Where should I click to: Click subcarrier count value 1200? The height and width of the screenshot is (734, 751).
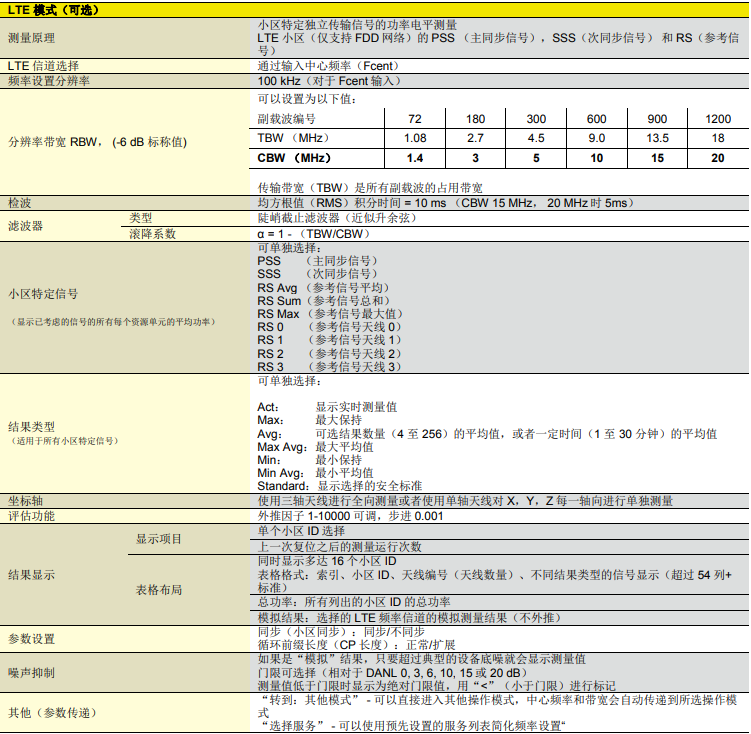718,119
